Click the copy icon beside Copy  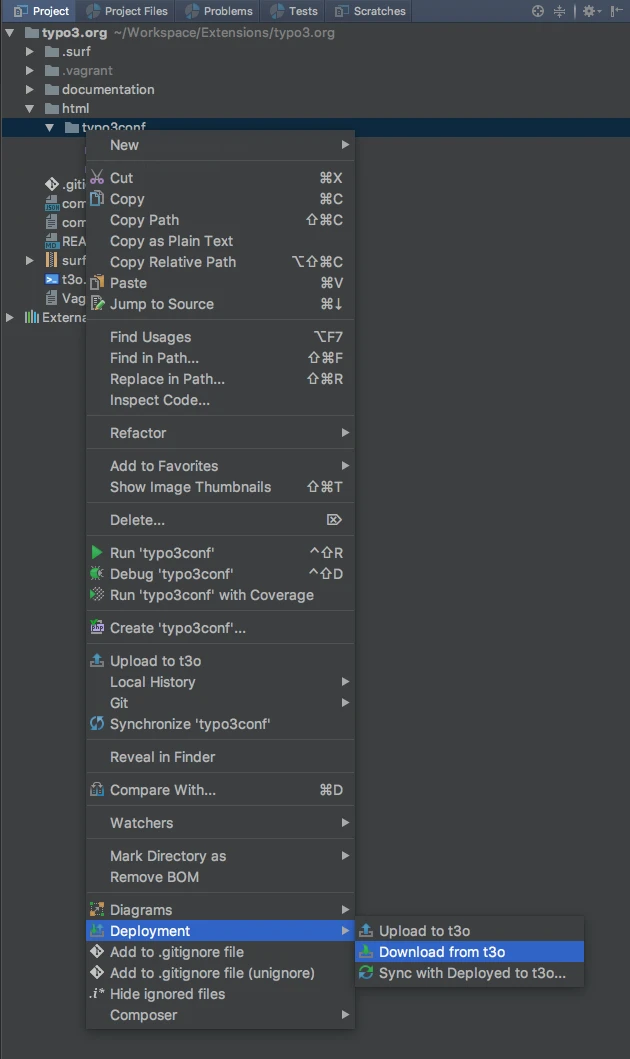pos(97,199)
